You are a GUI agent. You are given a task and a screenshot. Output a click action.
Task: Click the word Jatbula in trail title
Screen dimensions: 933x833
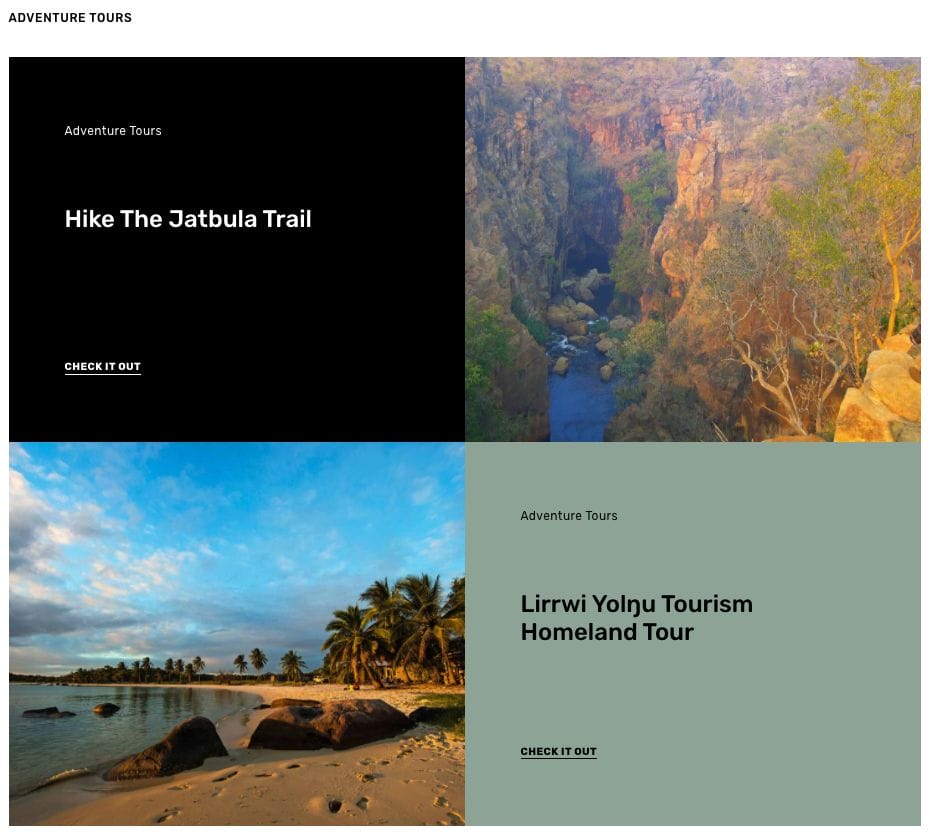tap(212, 219)
